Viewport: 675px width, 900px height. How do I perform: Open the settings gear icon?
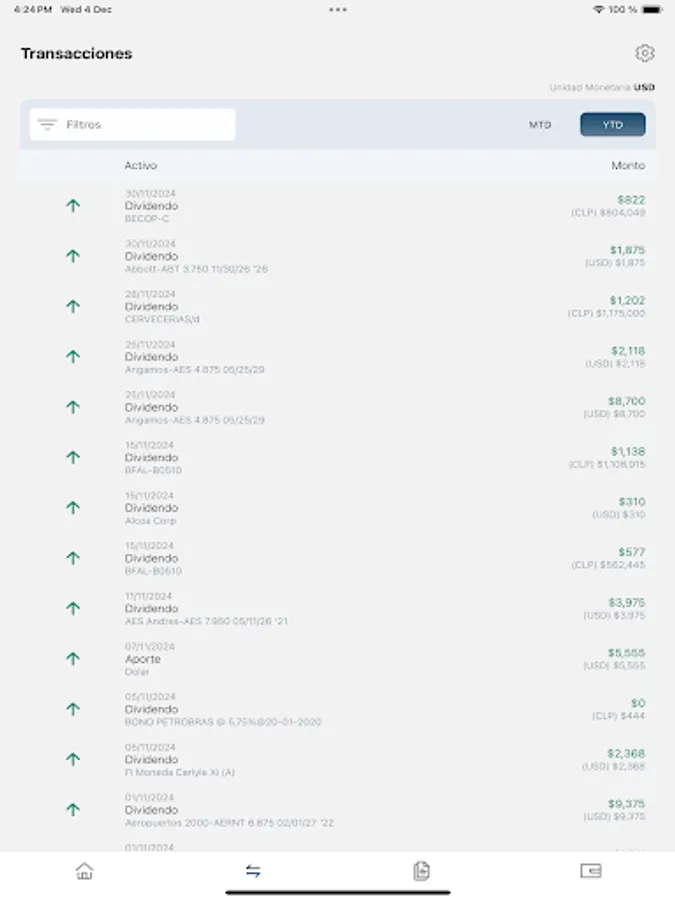coord(645,53)
